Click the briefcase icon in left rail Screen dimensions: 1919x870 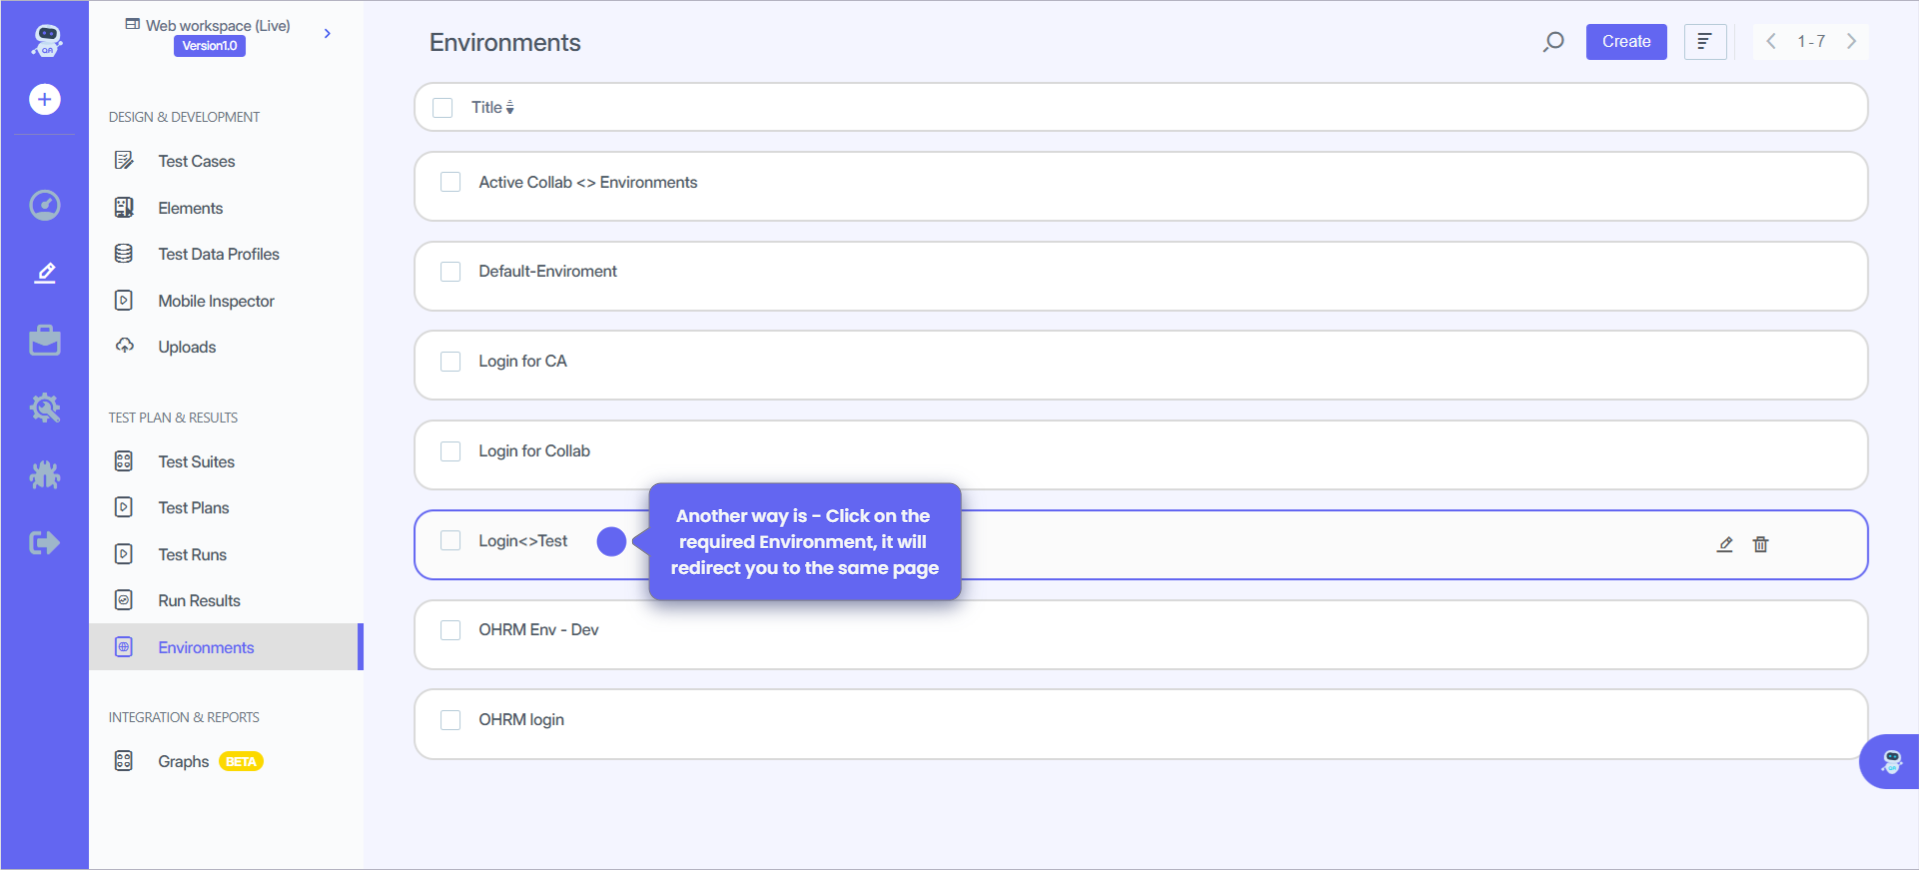click(x=45, y=340)
